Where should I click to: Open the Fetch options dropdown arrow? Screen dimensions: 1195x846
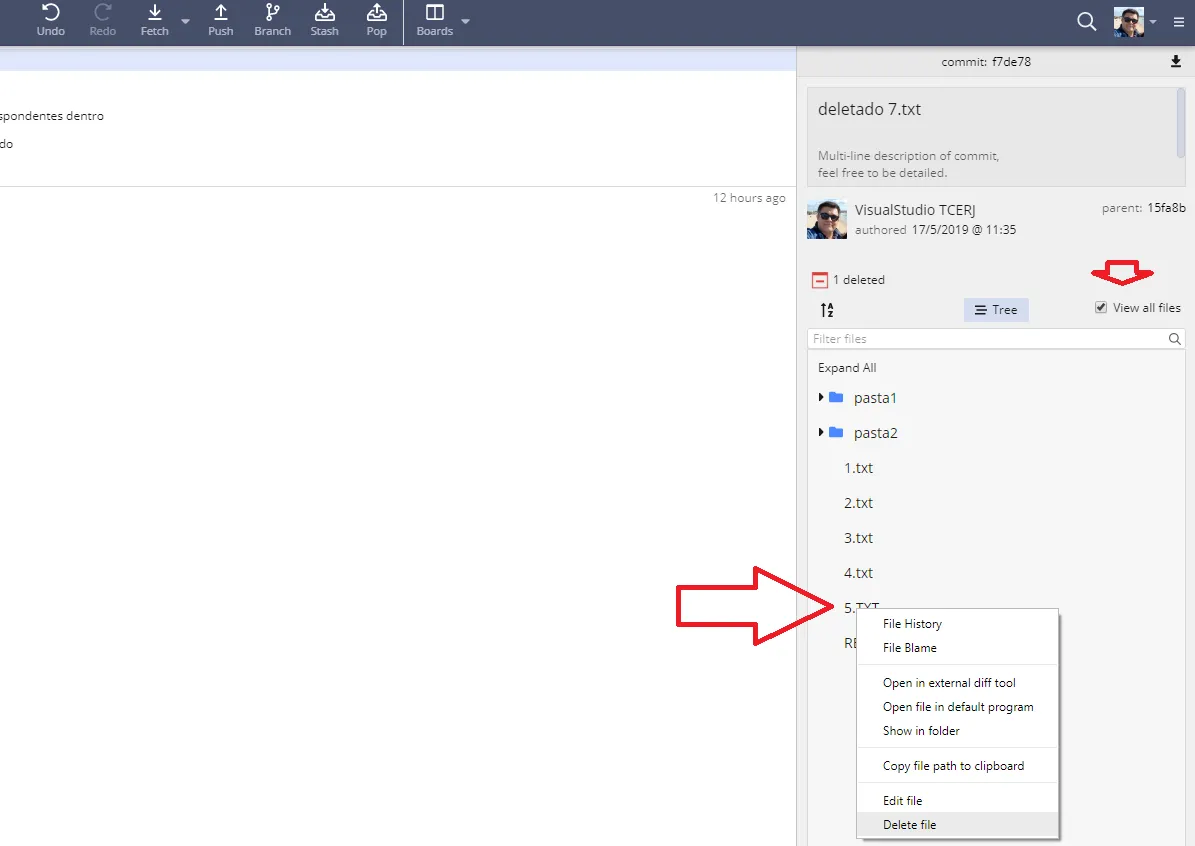(185, 21)
